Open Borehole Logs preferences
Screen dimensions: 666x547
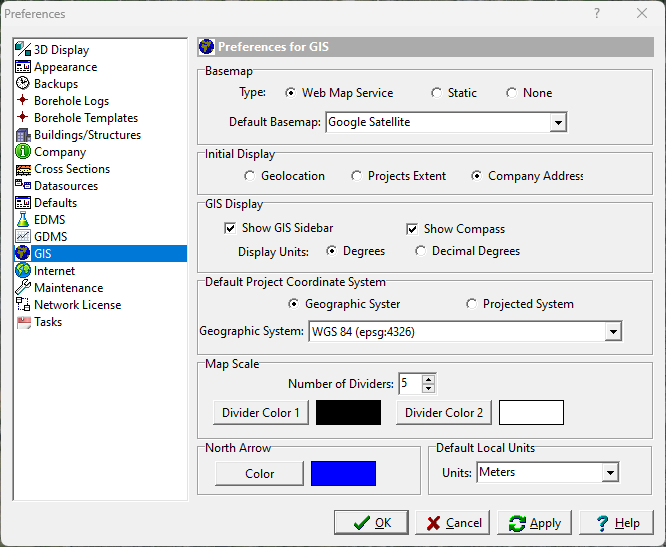tap(71, 101)
